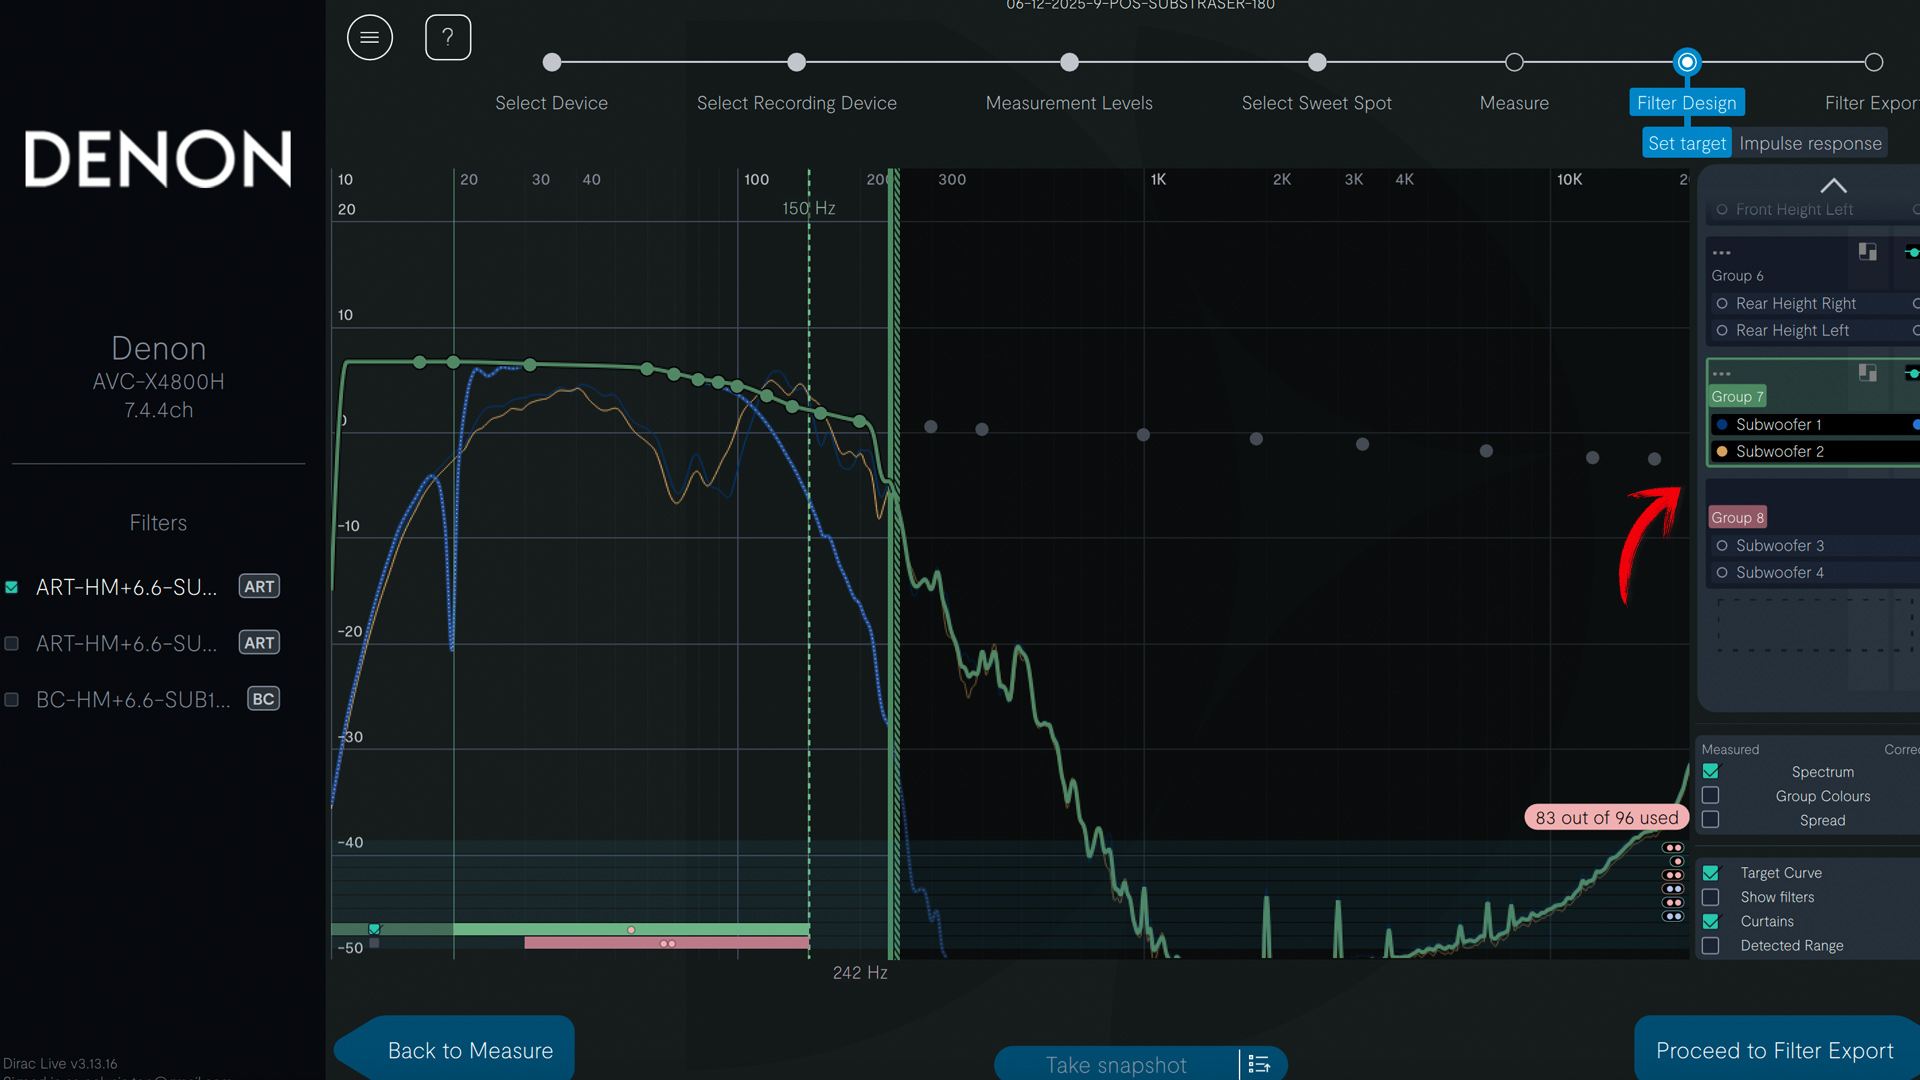Open the hamburger main menu

pos(369,38)
